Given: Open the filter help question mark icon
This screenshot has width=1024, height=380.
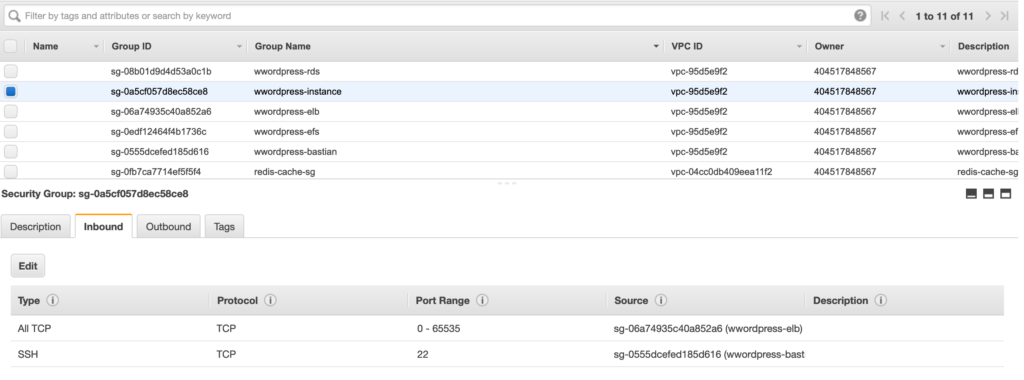Looking at the screenshot, I should point(860,16).
